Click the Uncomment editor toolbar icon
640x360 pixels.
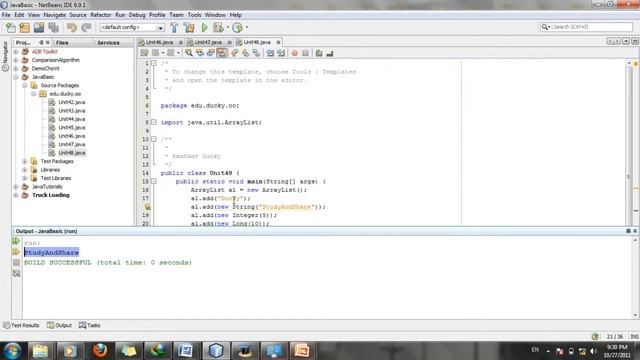(x=329, y=53)
